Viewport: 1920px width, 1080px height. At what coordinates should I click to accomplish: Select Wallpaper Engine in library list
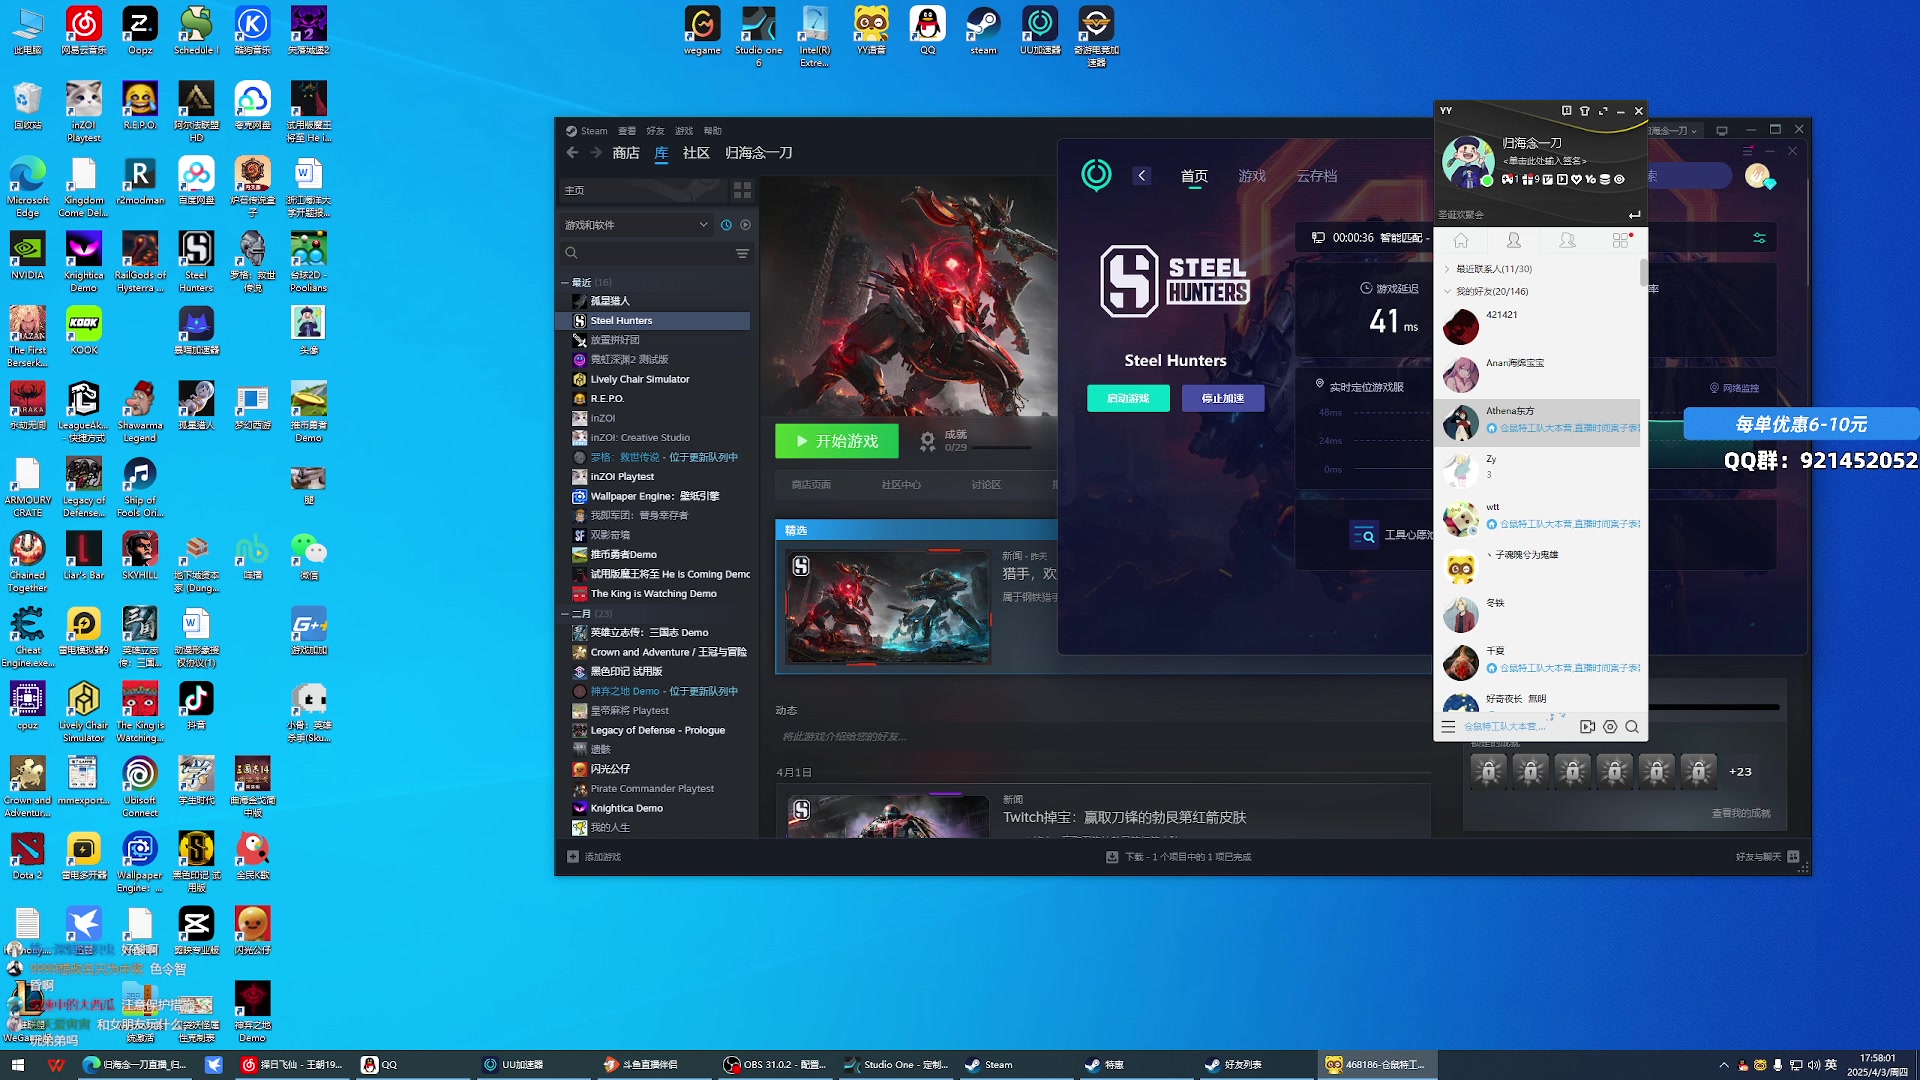click(x=654, y=496)
